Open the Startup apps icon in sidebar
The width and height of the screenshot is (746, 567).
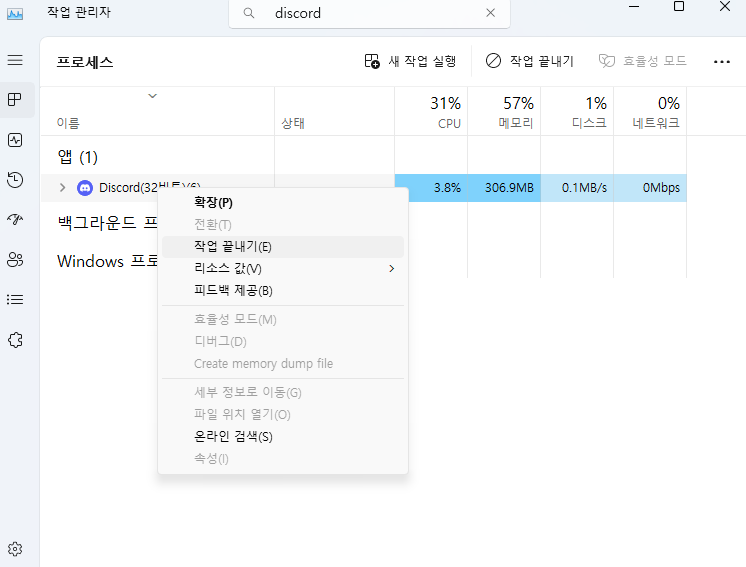pos(15,220)
